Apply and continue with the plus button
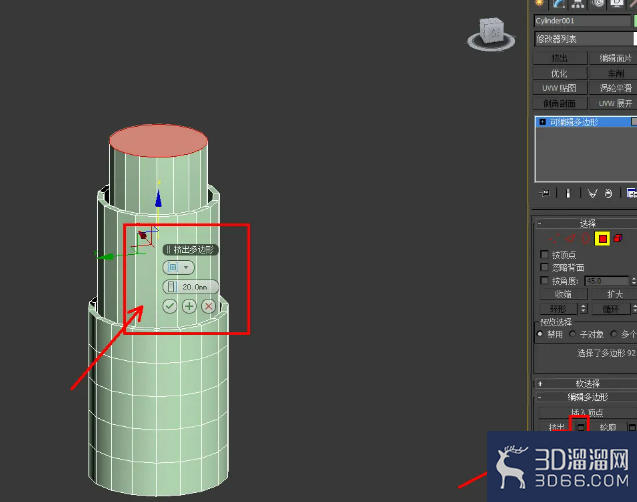Viewport: 637px width, 502px height. (189, 306)
